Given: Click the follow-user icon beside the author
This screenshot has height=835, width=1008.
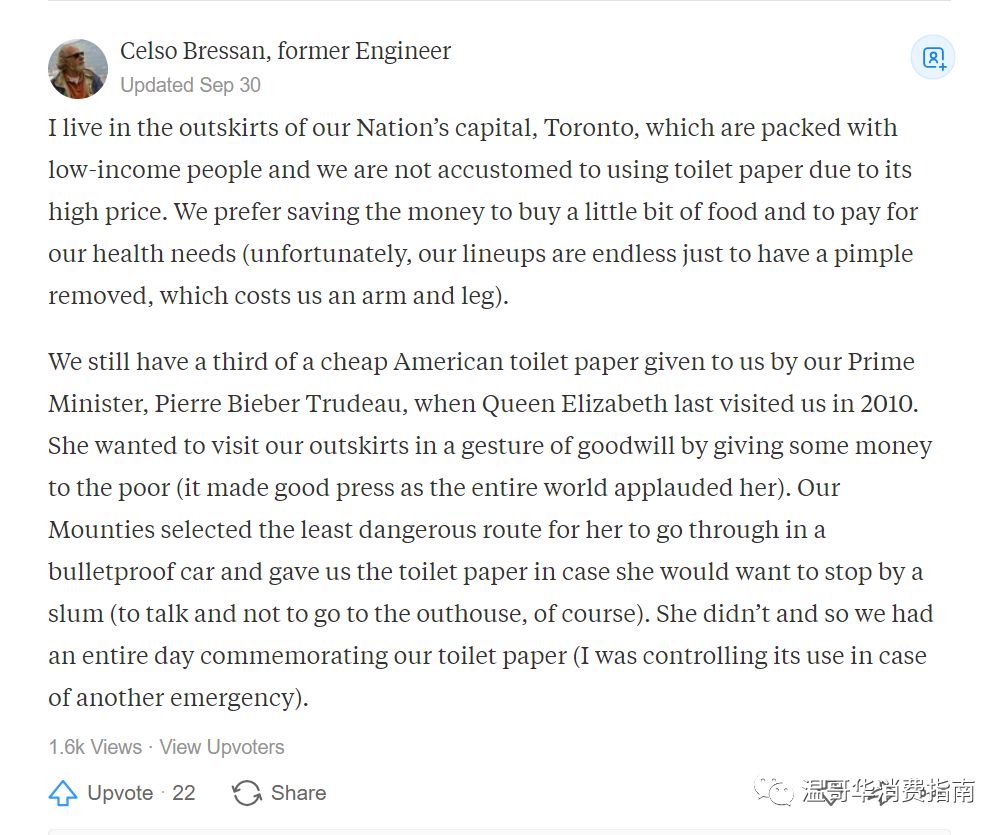Looking at the screenshot, I should pos(933,58).
